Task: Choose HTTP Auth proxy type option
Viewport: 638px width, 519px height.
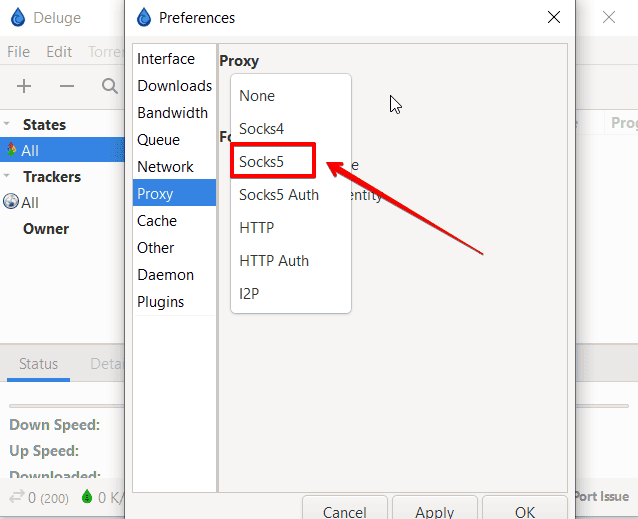Action: [x=274, y=260]
